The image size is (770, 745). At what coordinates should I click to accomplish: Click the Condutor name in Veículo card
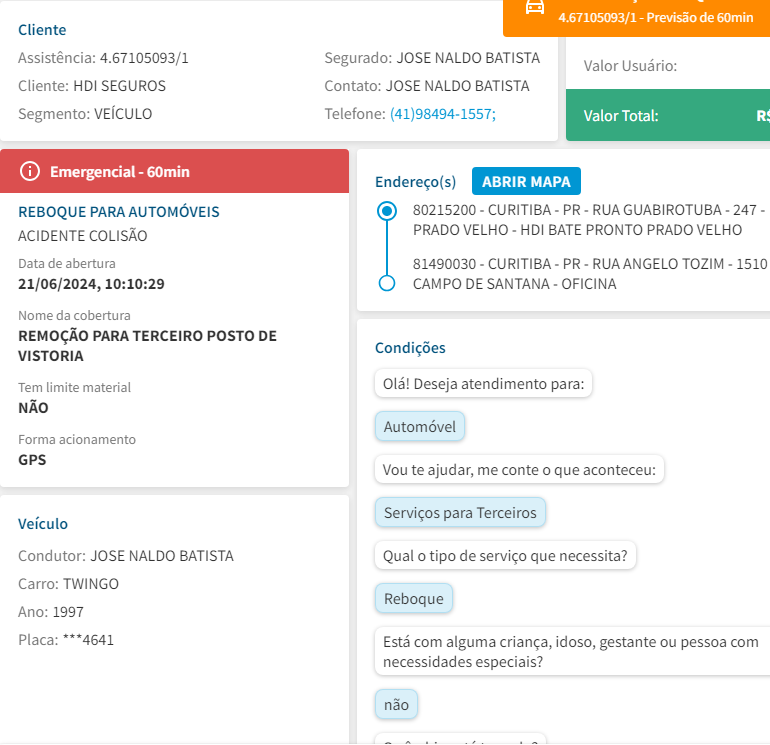tap(162, 556)
